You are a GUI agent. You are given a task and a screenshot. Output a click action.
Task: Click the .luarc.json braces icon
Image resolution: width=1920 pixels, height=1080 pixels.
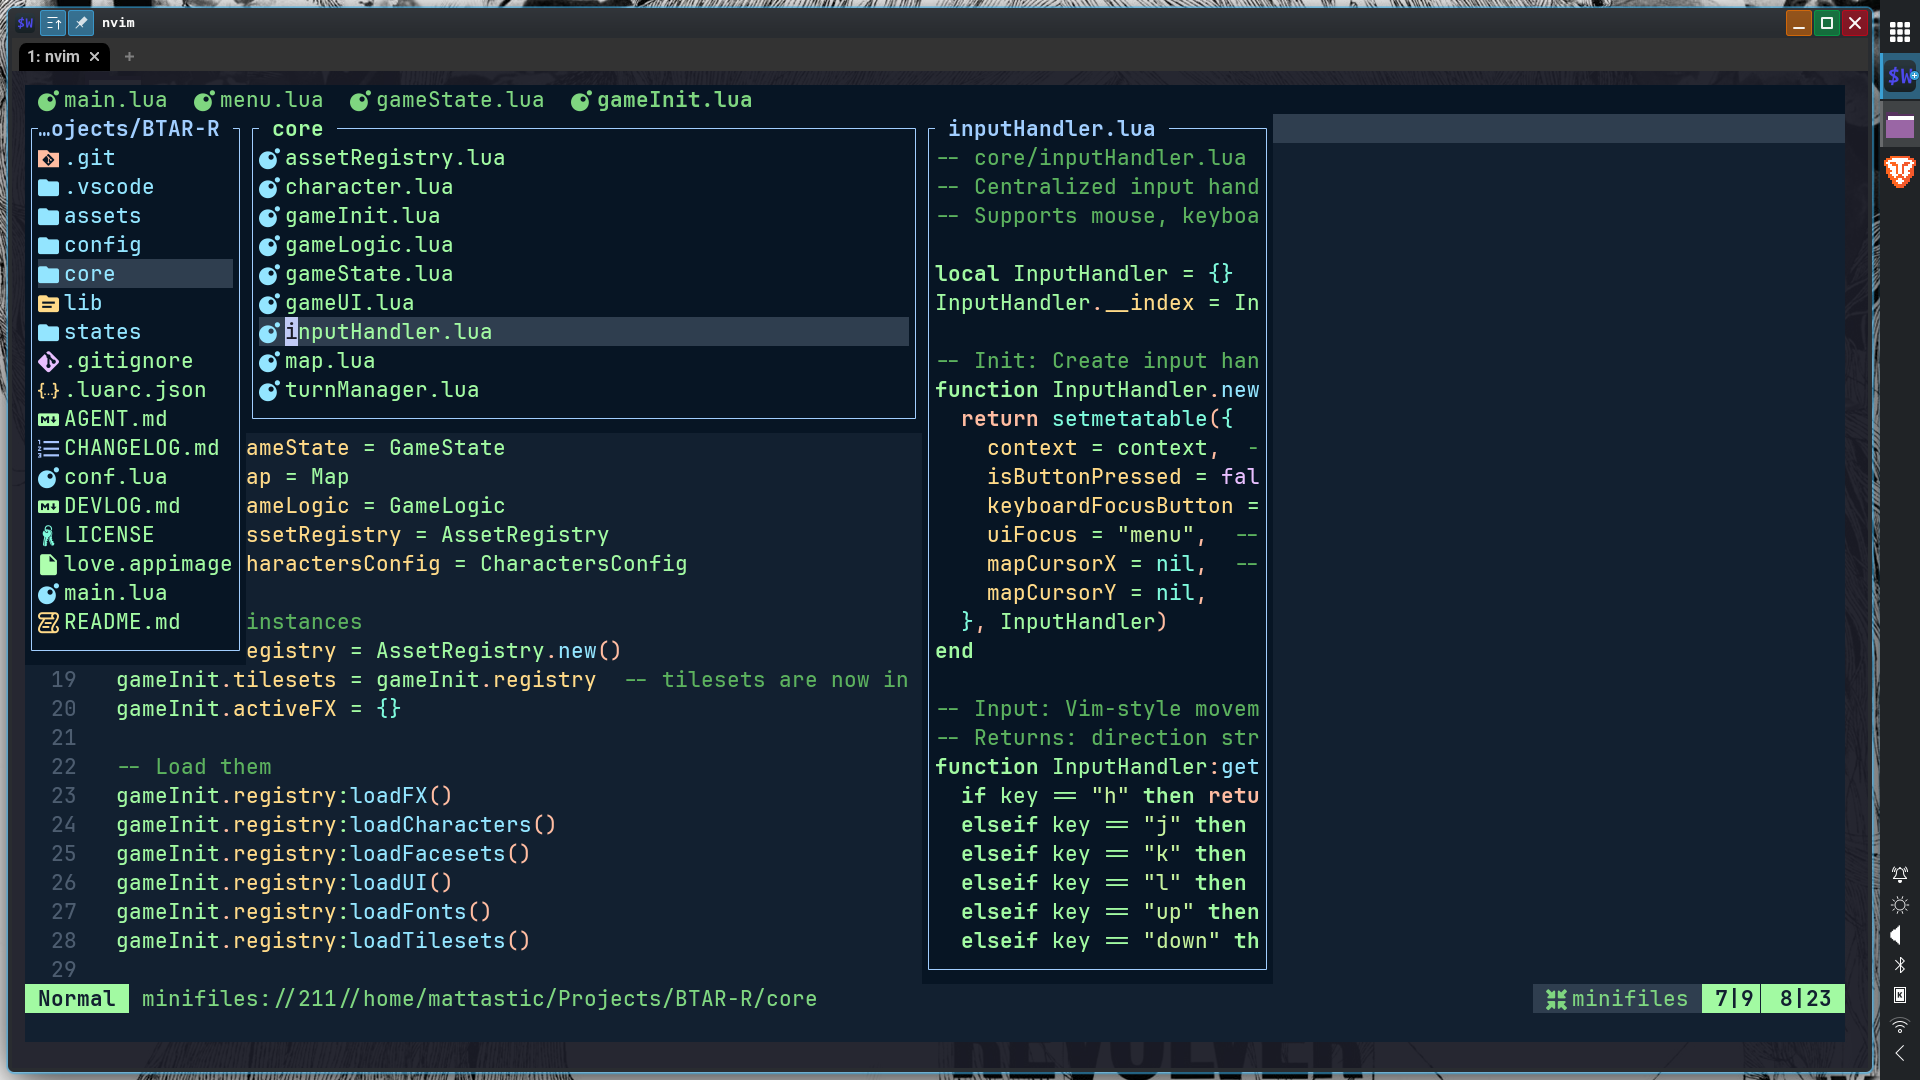pyautogui.click(x=48, y=391)
